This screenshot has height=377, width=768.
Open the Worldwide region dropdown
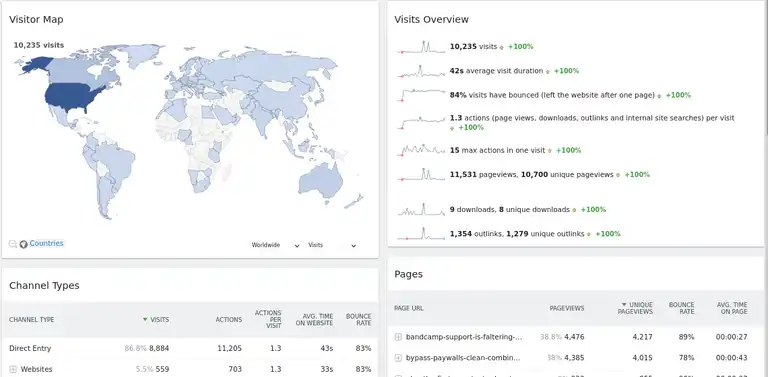pos(275,245)
